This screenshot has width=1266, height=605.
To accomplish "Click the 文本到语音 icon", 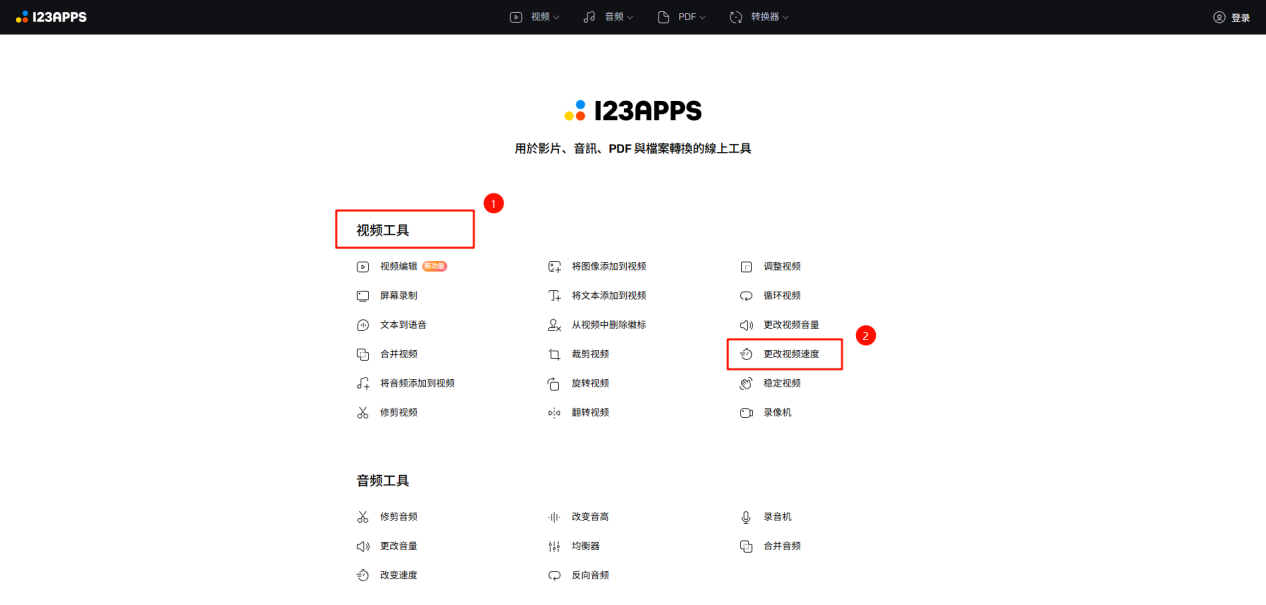I will [x=363, y=325].
